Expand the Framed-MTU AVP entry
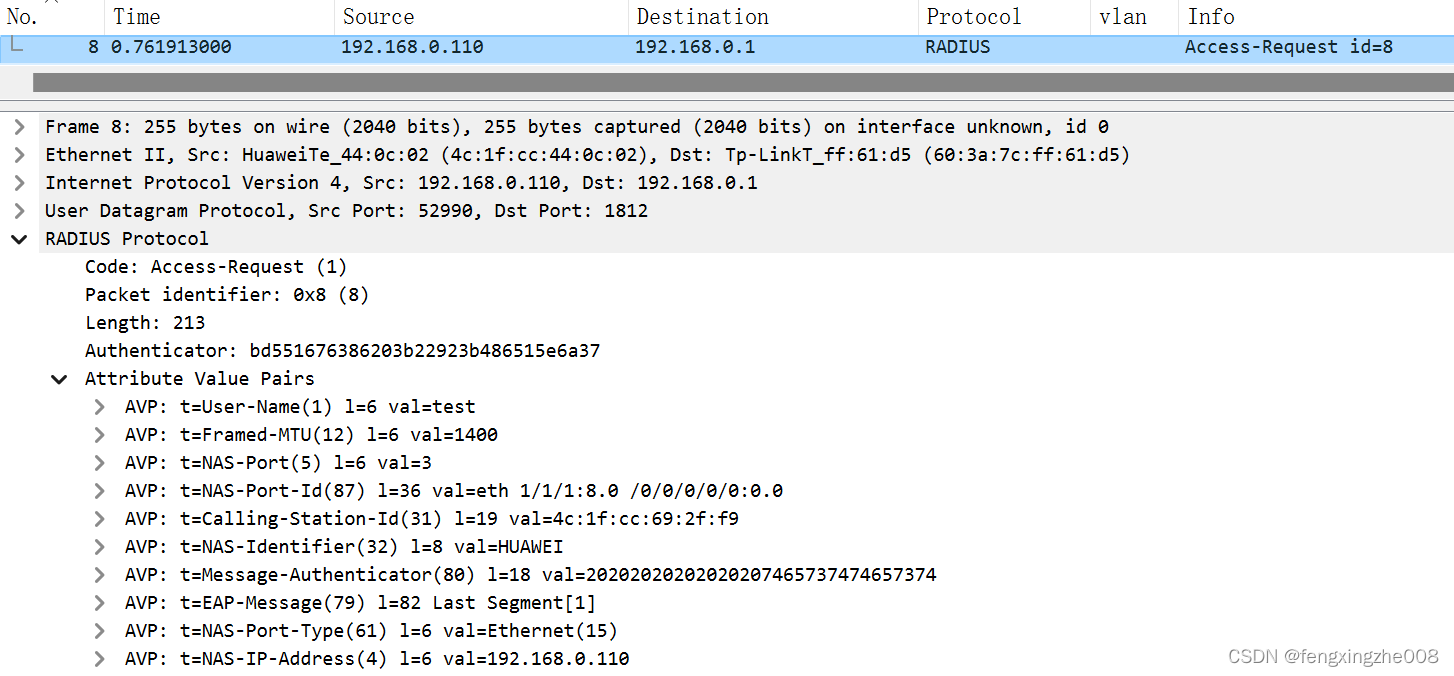This screenshot has width=1454, height=676. (97, 434)
